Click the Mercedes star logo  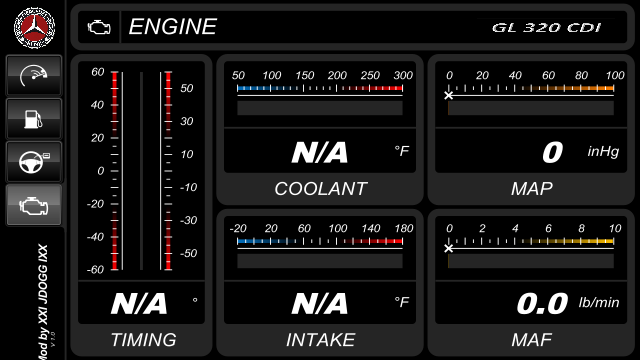tap(34, 27)
